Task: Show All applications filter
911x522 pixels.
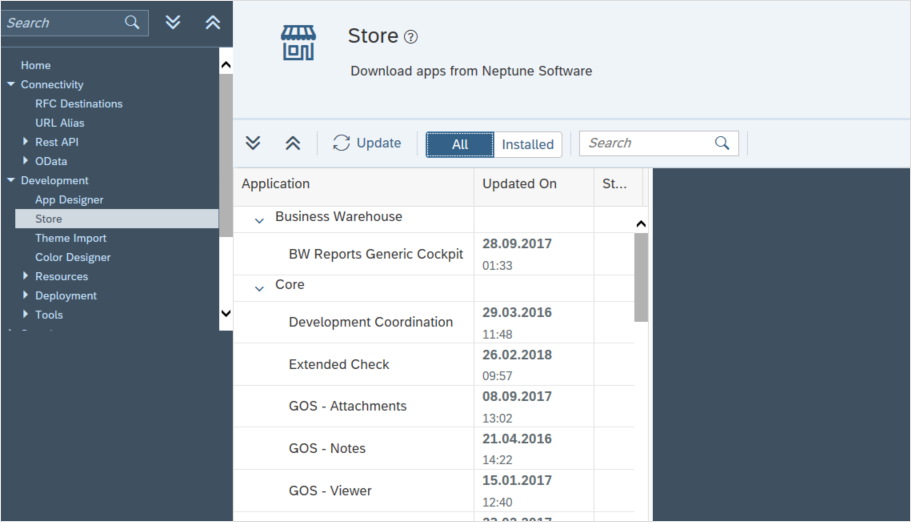Action: click(460, 144)
